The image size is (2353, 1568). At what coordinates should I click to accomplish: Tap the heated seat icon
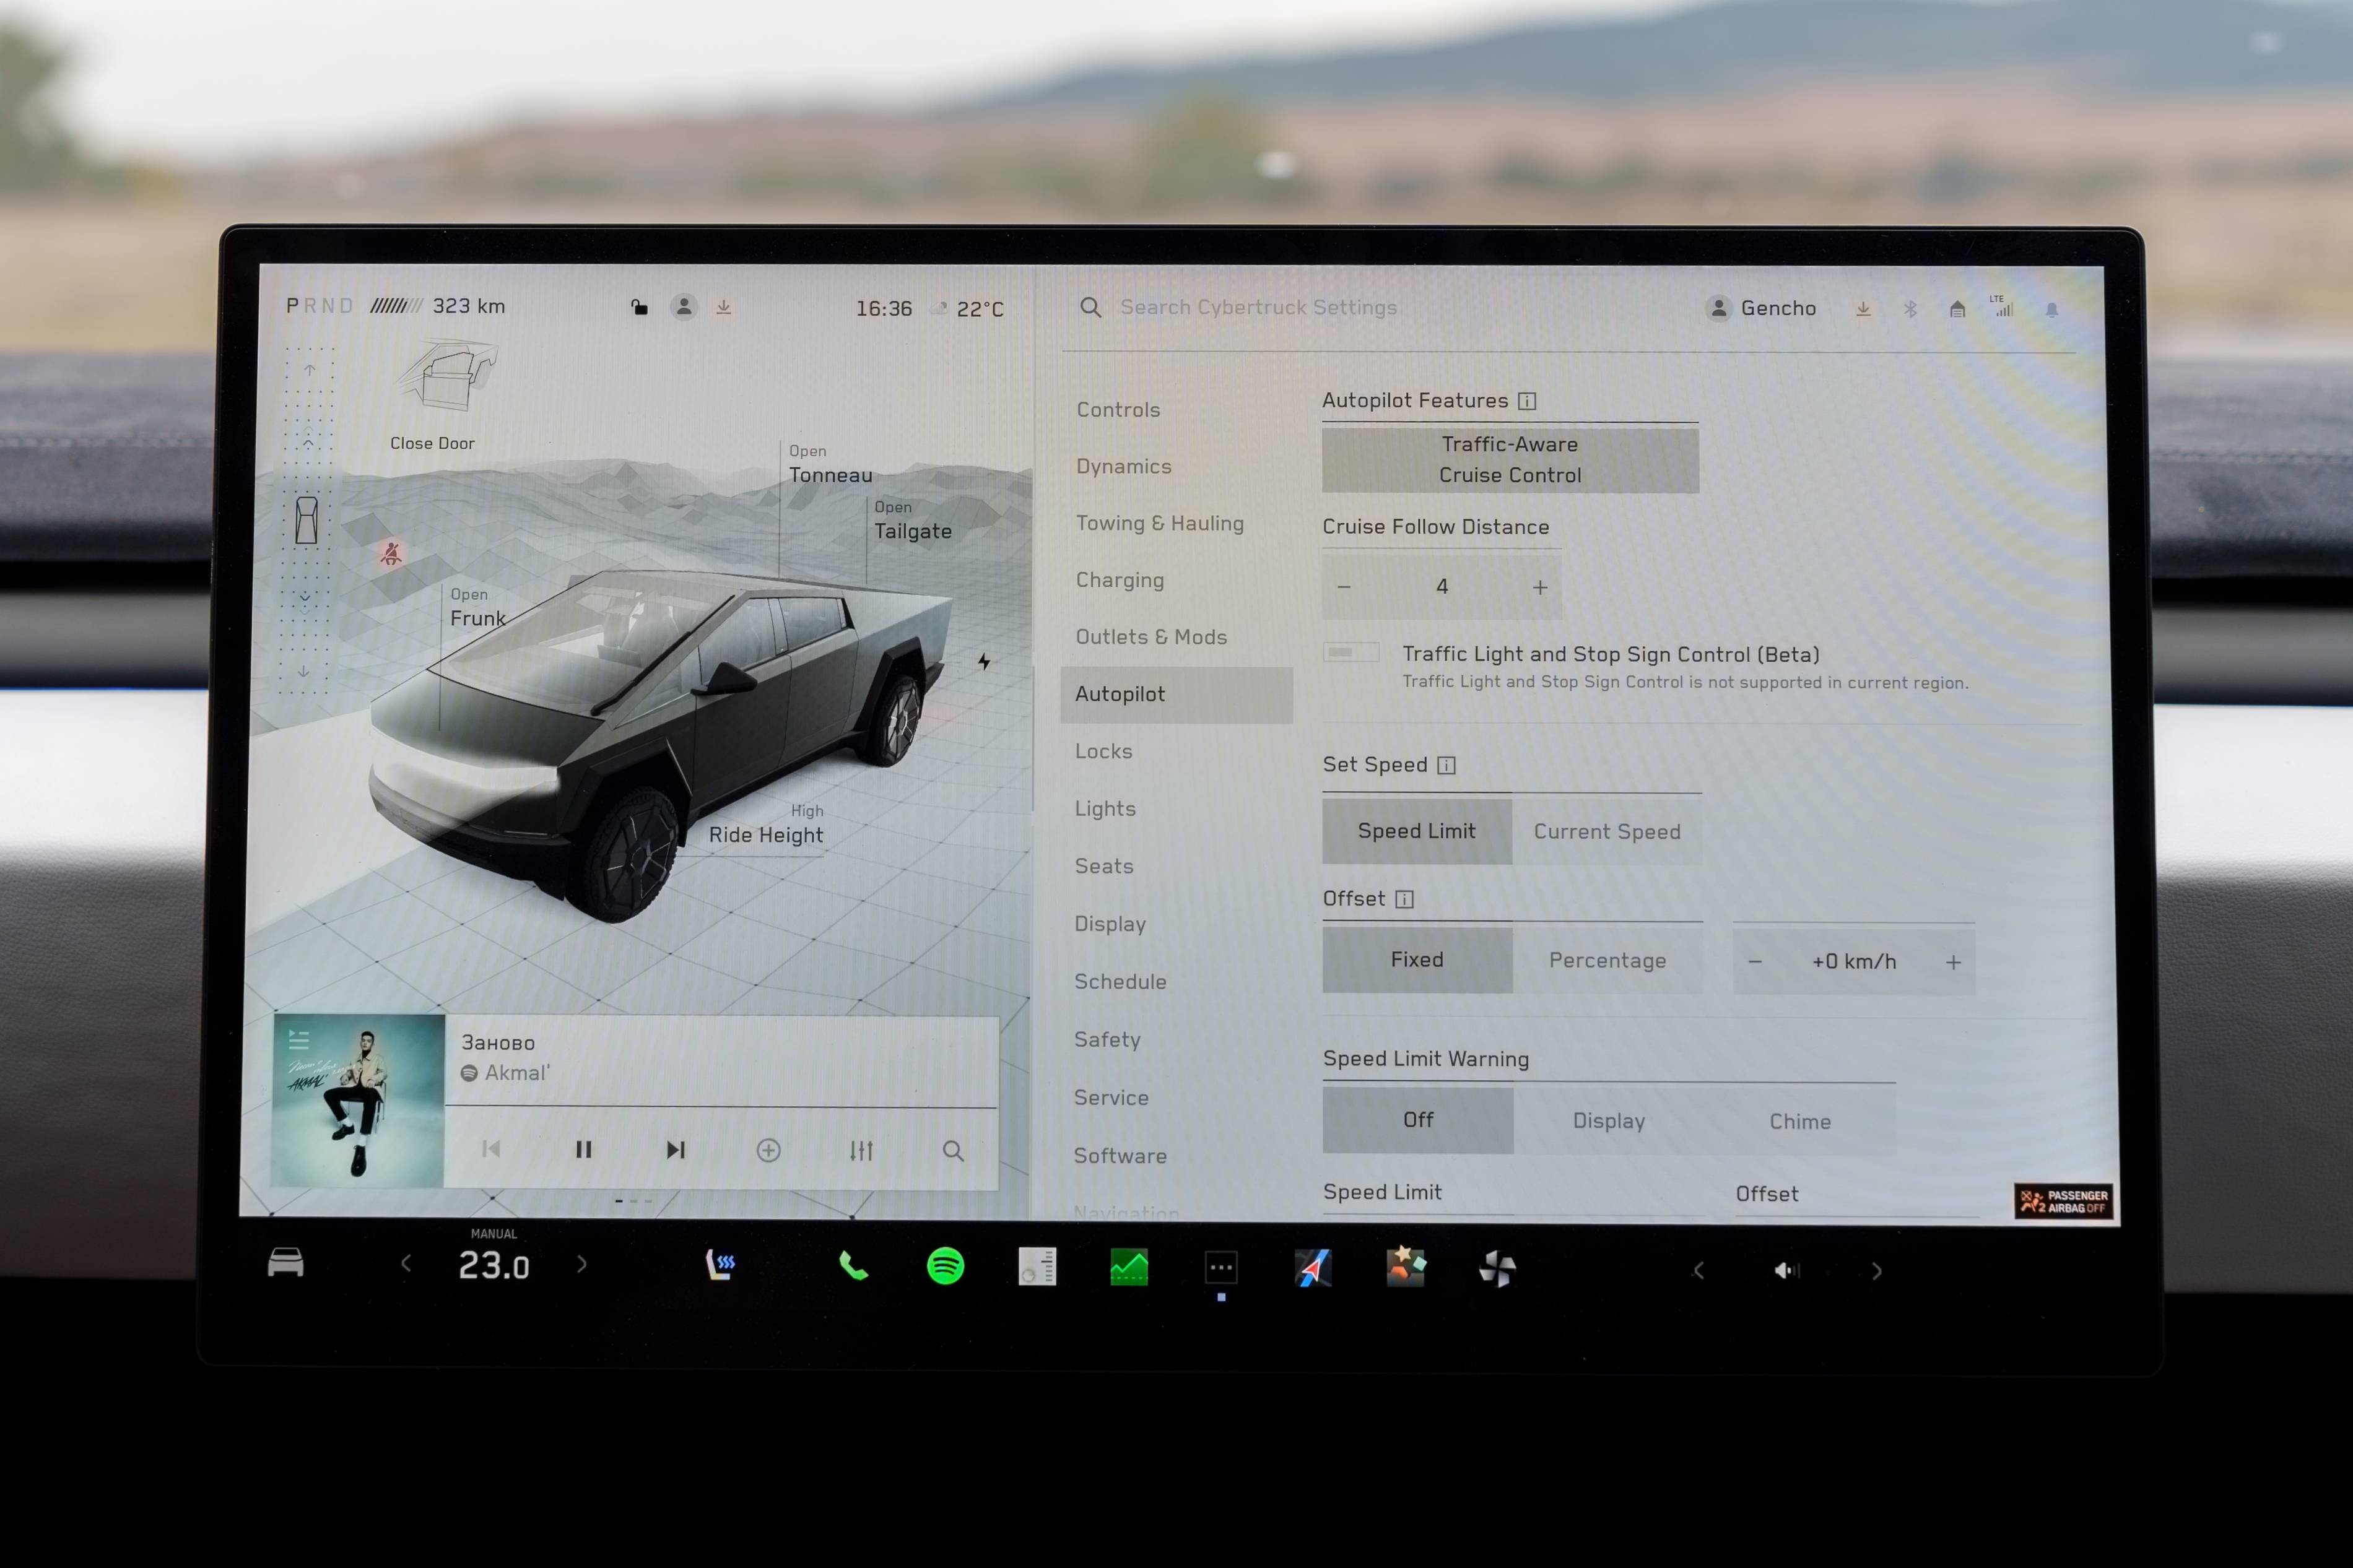point(720,1265)
